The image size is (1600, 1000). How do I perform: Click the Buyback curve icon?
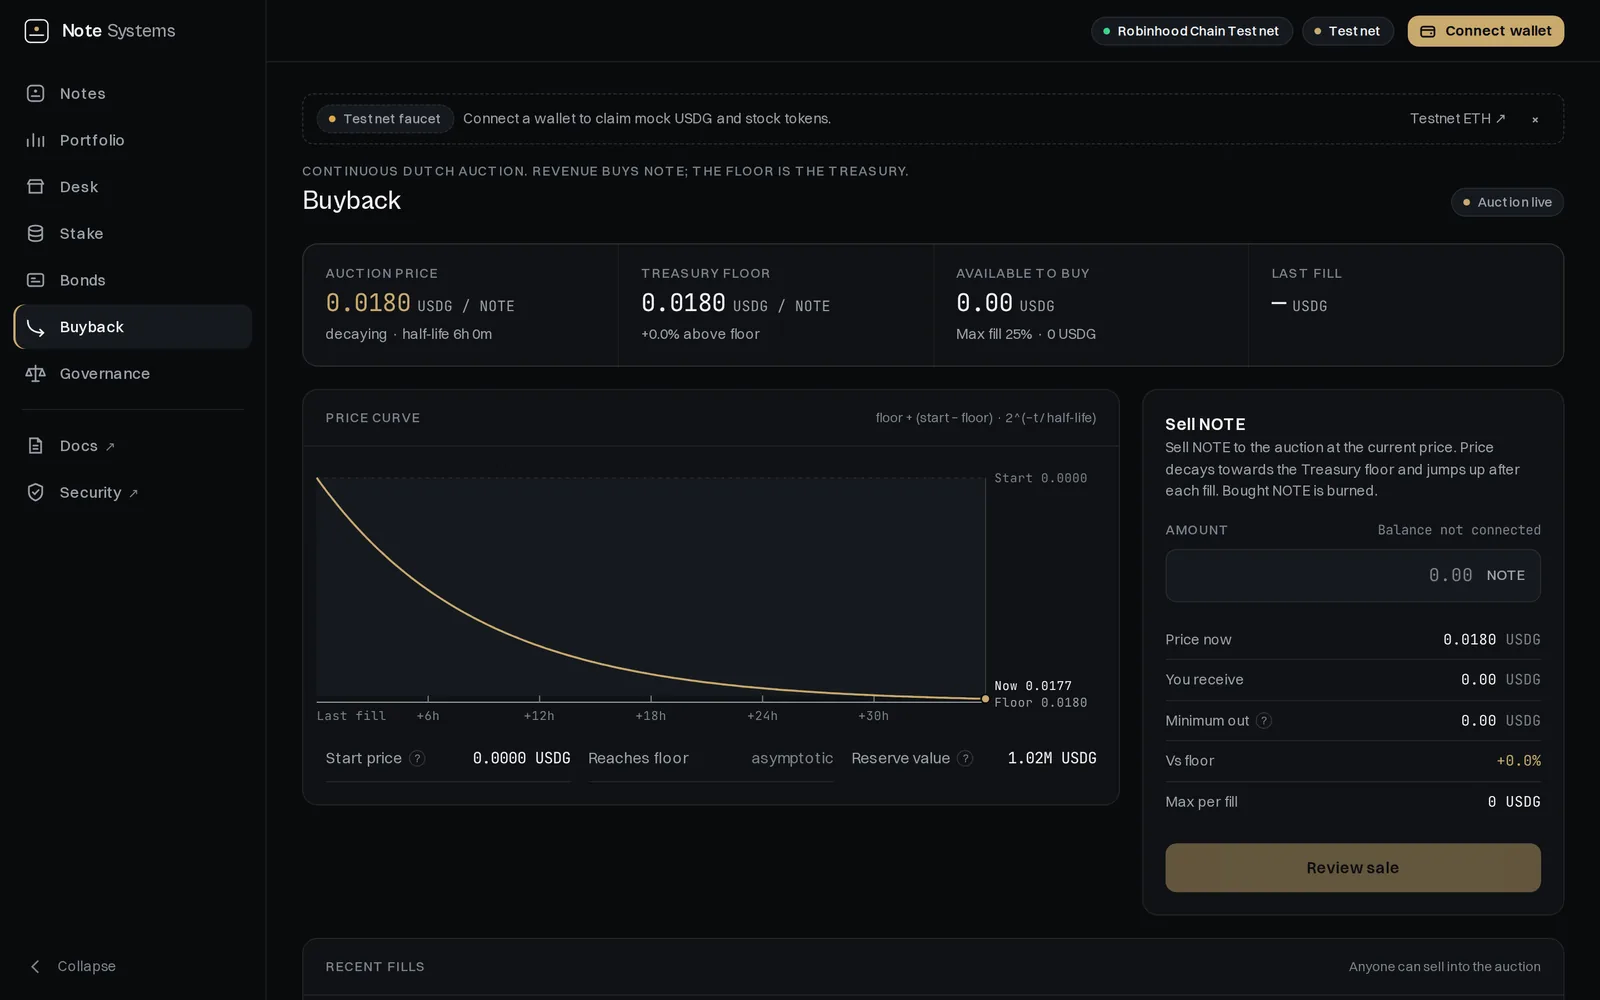click(x=35, y=327)
